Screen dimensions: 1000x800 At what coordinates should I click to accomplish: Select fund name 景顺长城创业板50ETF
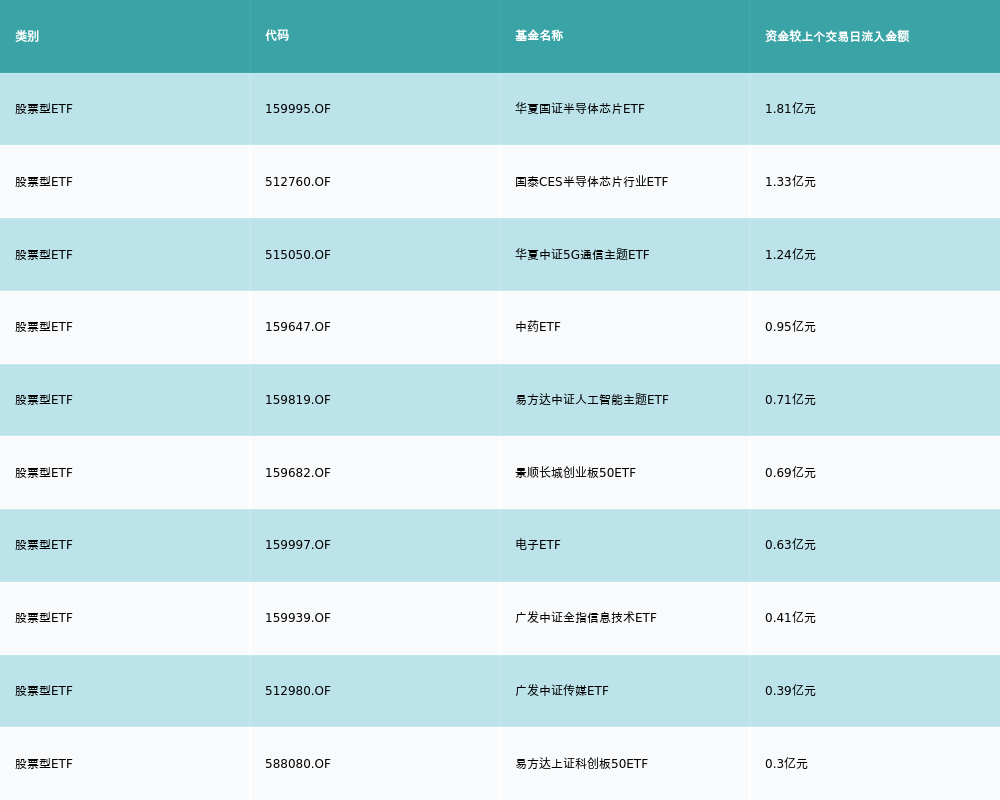575,473
